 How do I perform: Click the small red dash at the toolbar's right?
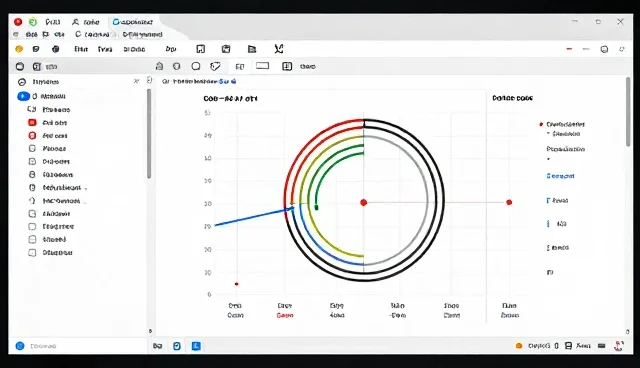(x=569, y=49)
